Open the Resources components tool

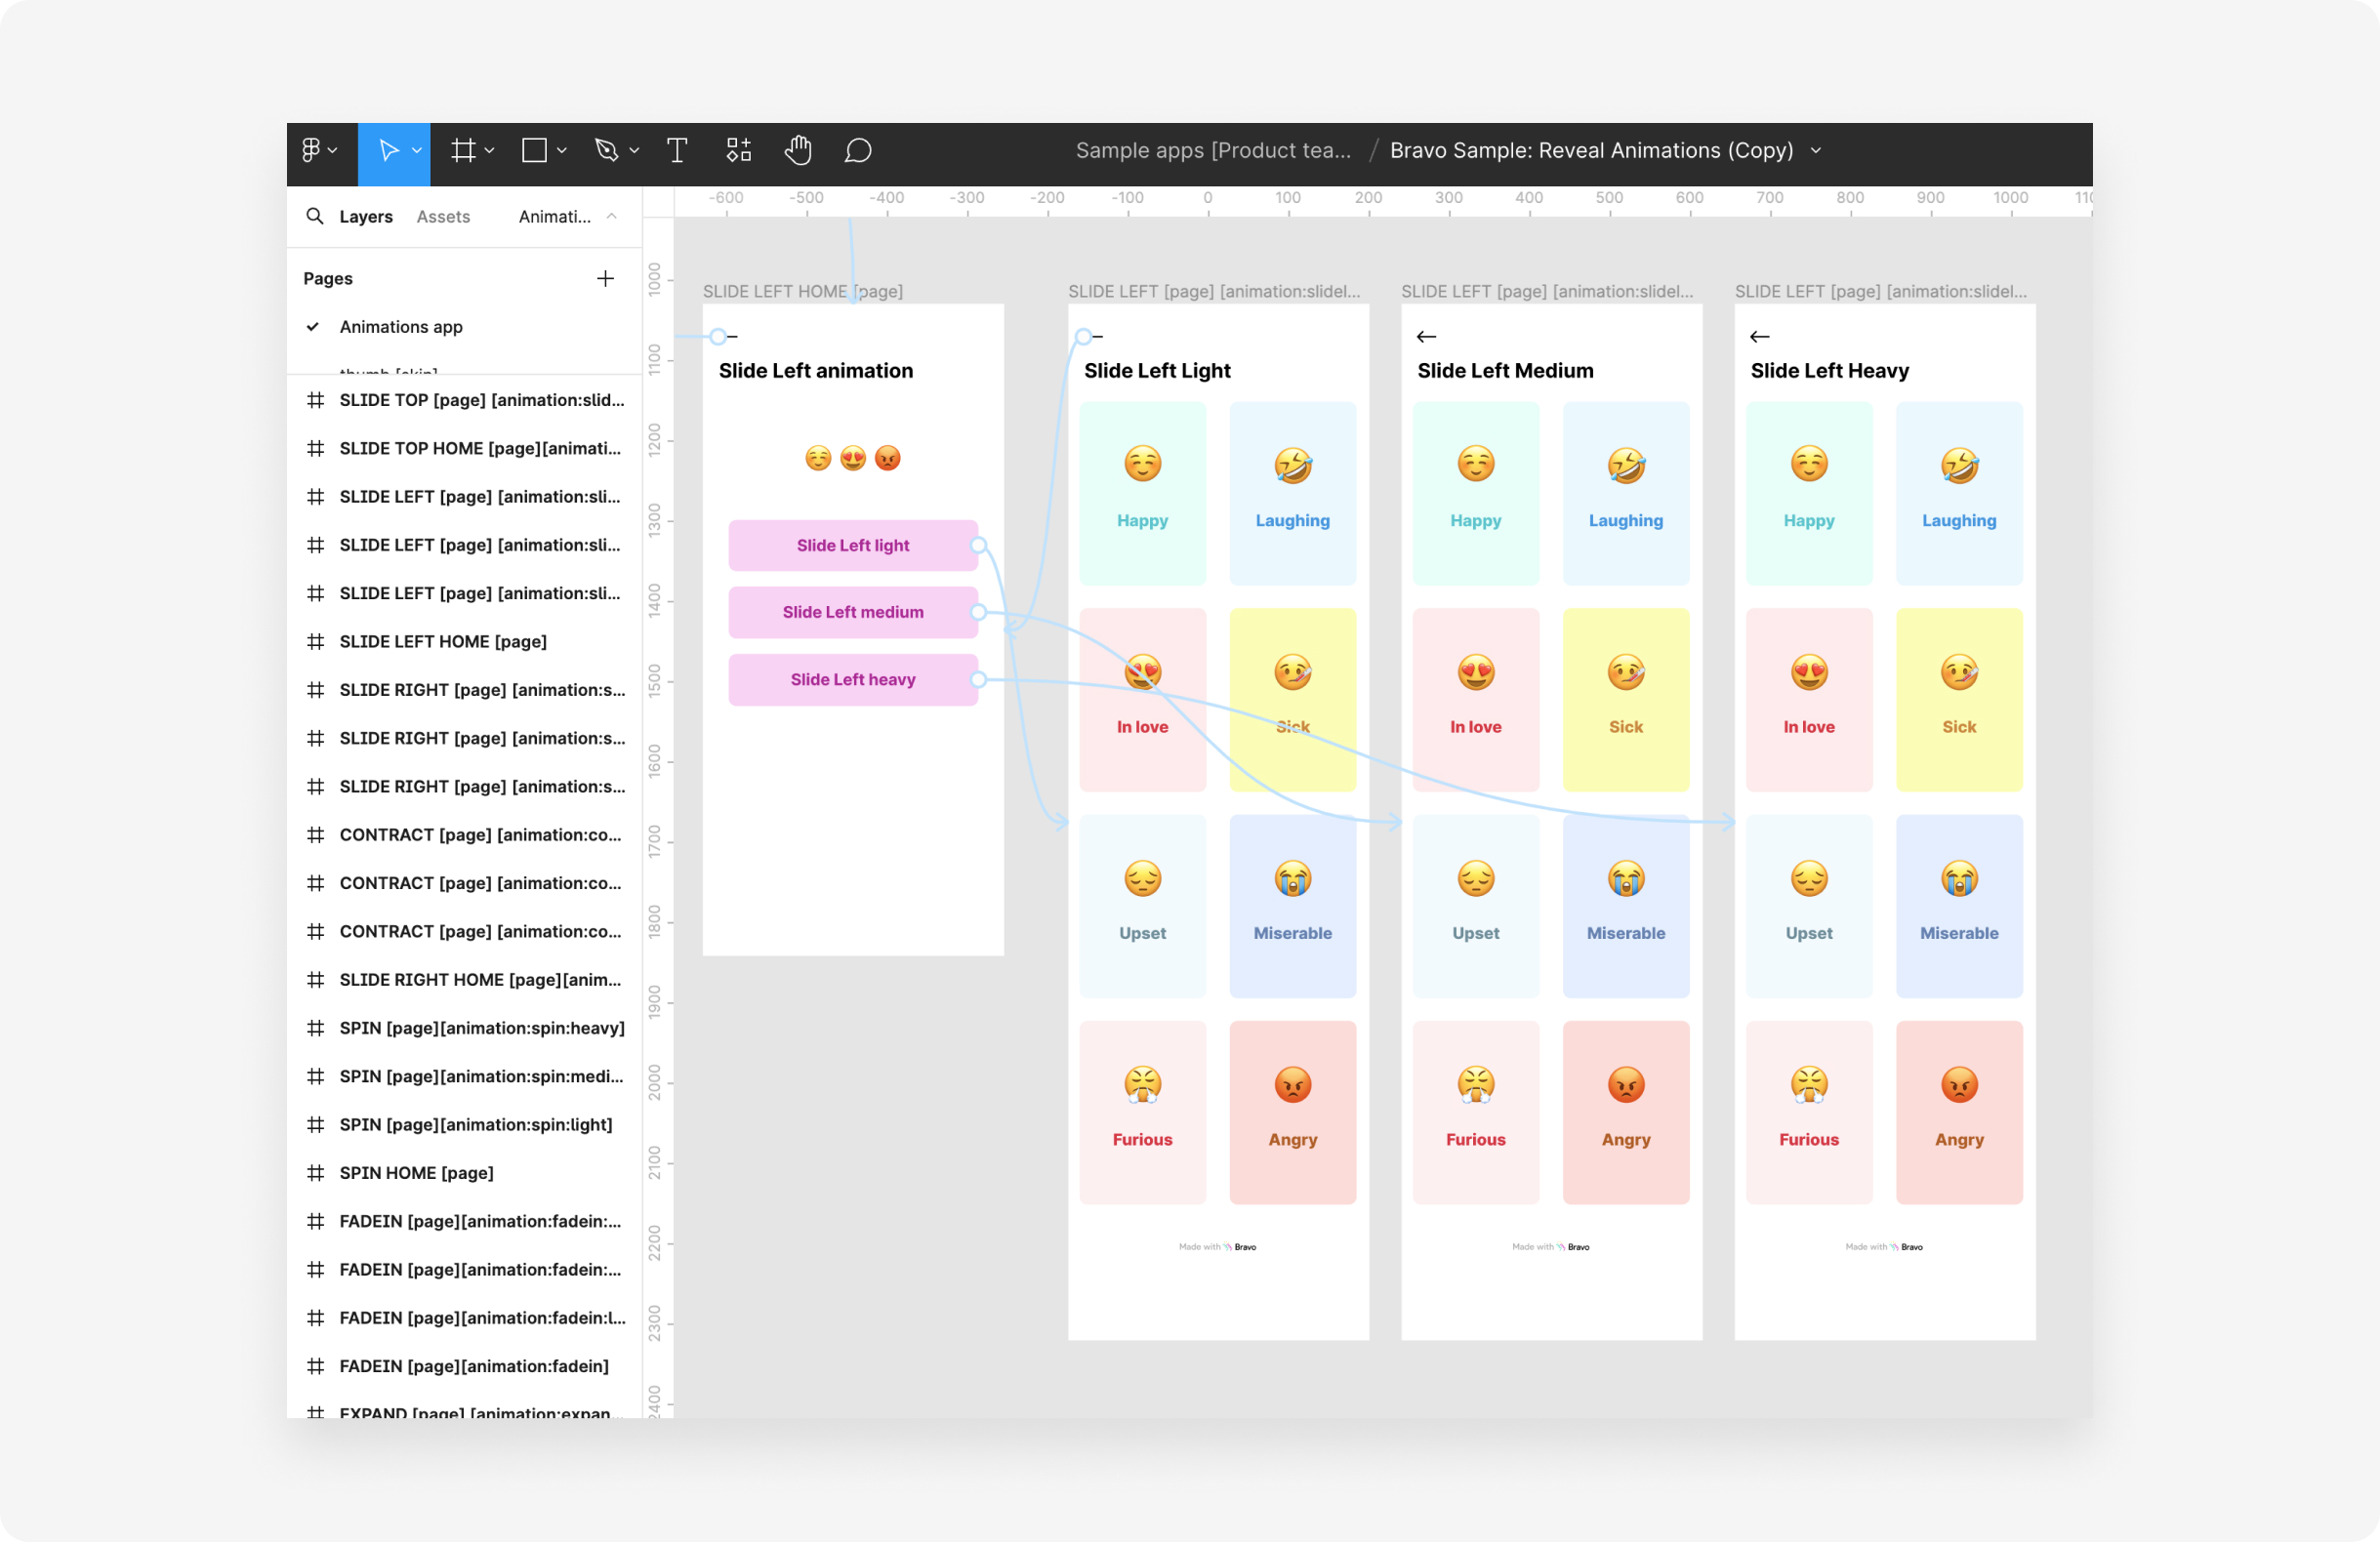click(738, 150)
